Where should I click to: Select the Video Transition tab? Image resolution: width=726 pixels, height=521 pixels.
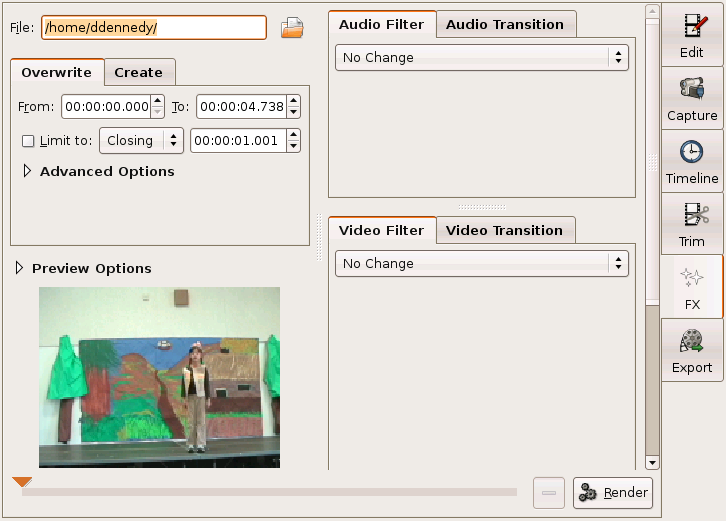504,230
